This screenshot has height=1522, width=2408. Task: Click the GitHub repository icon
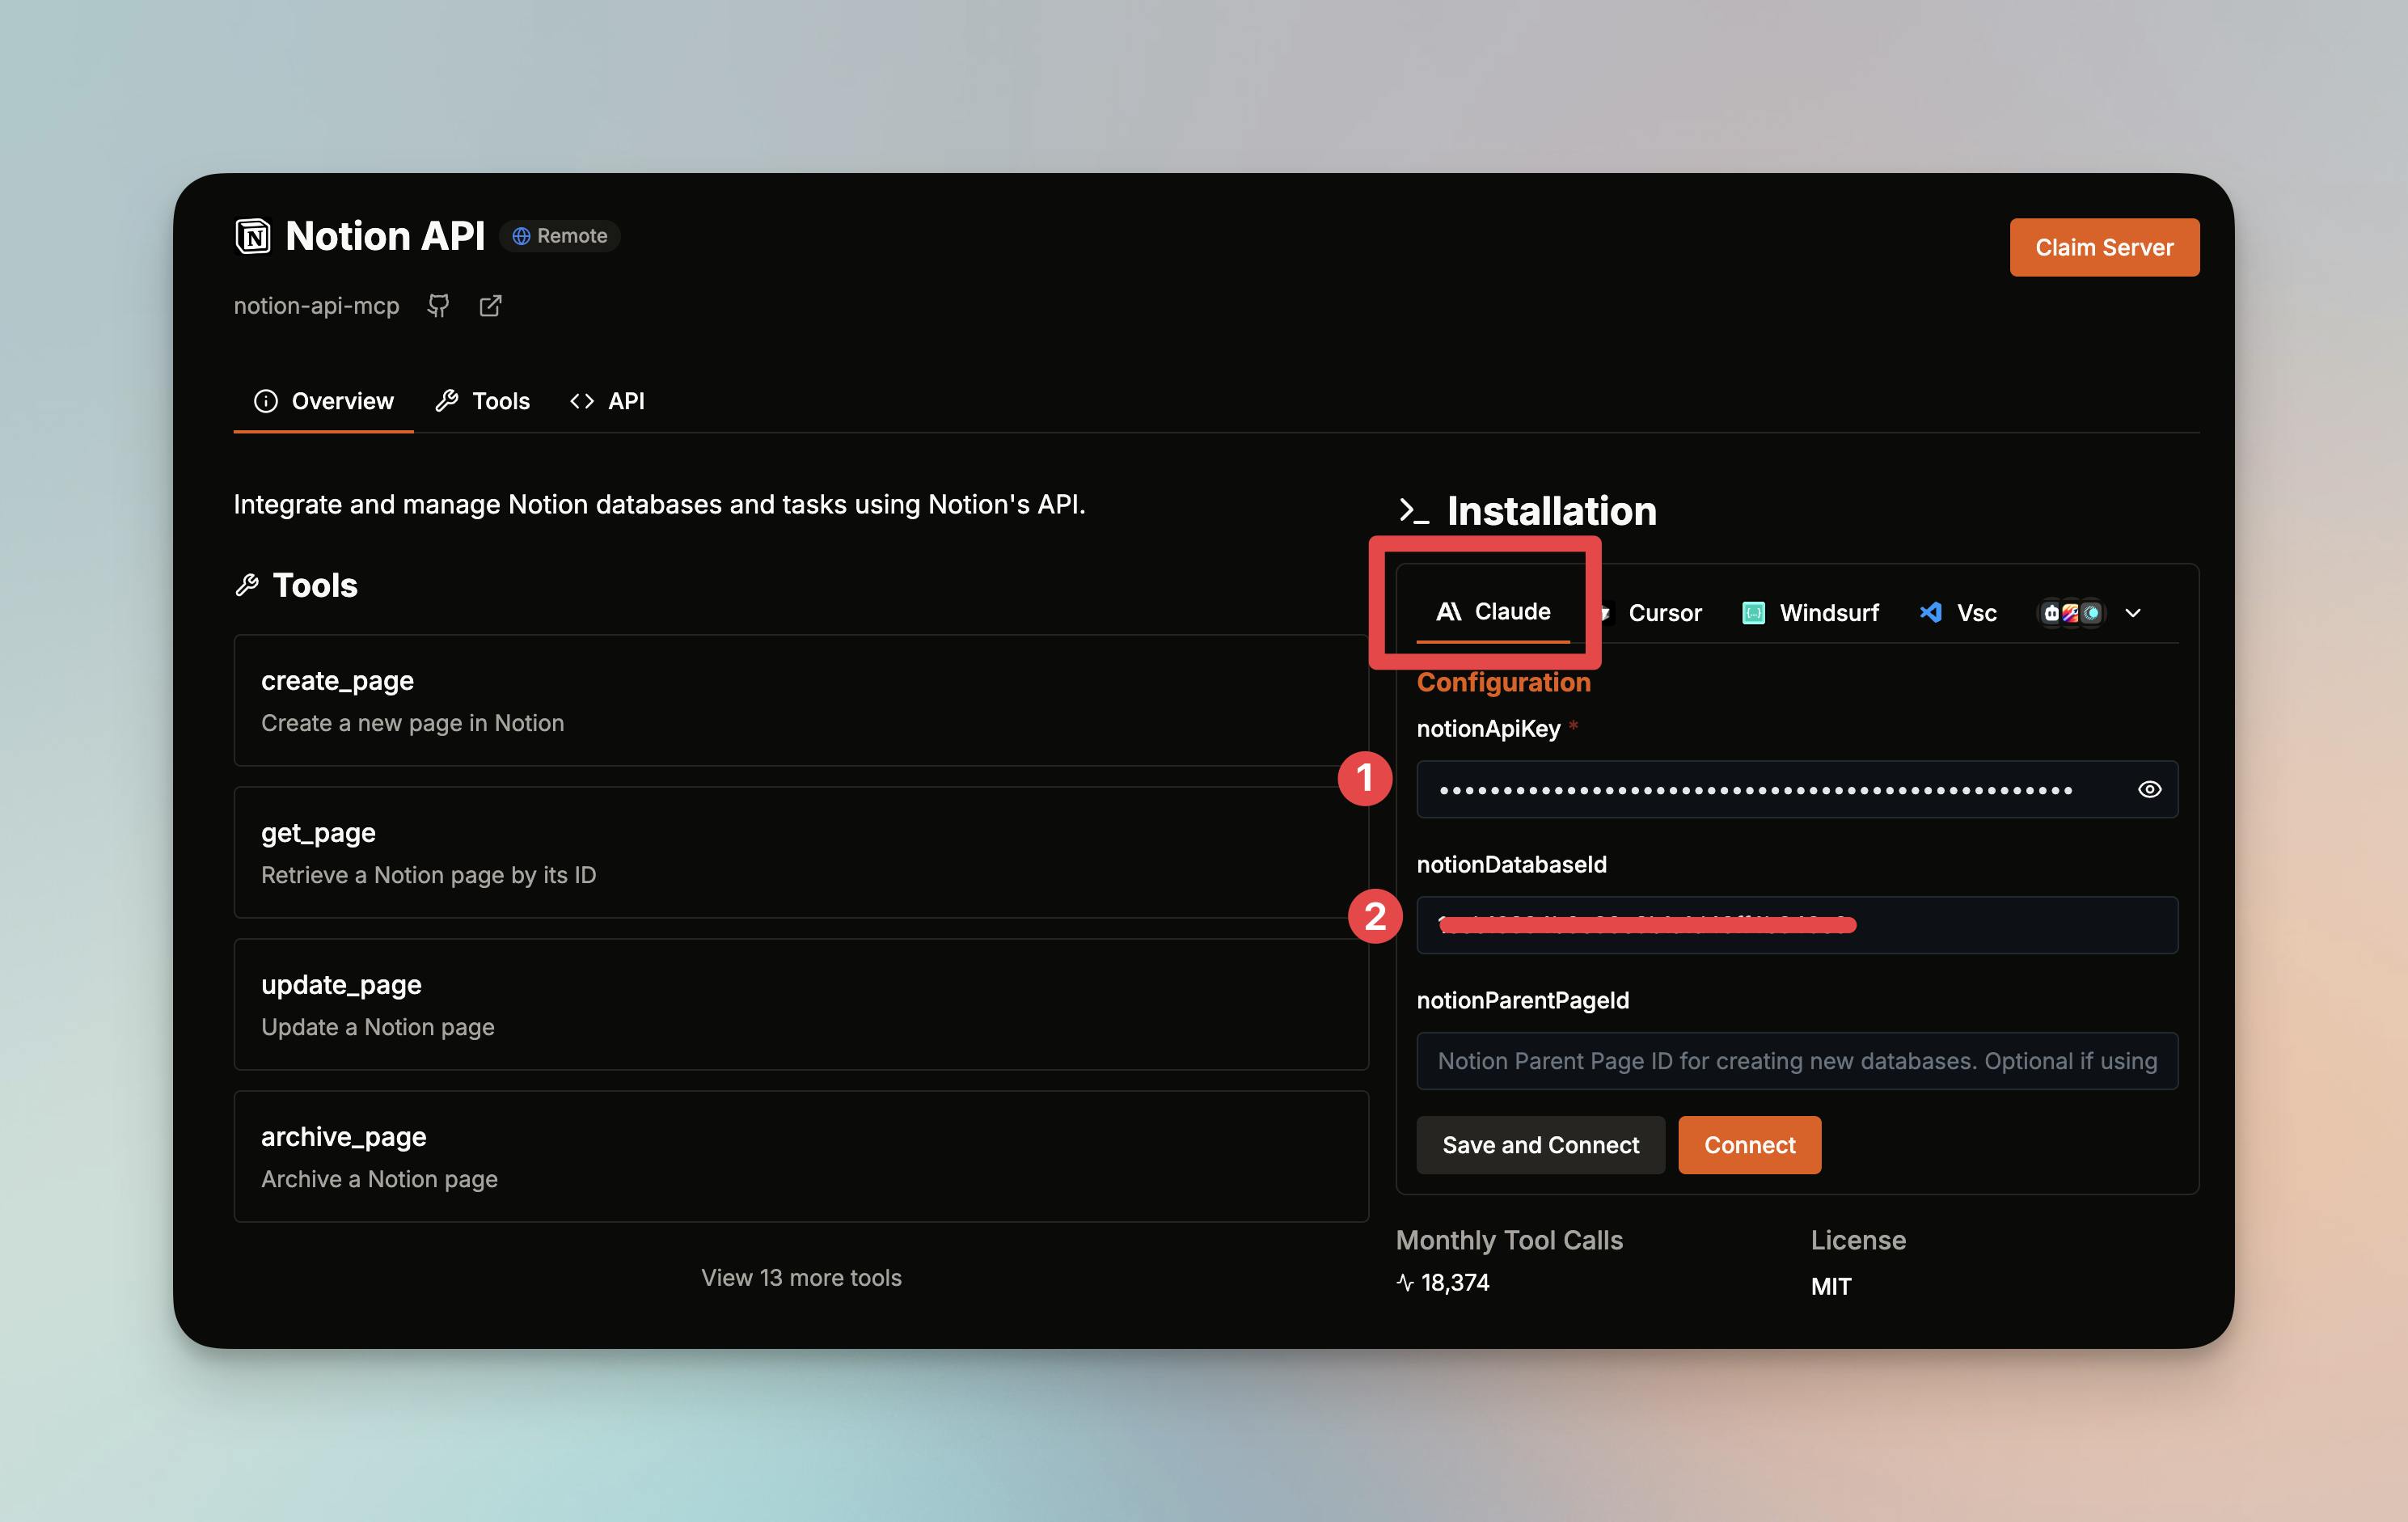click(438, 306)
